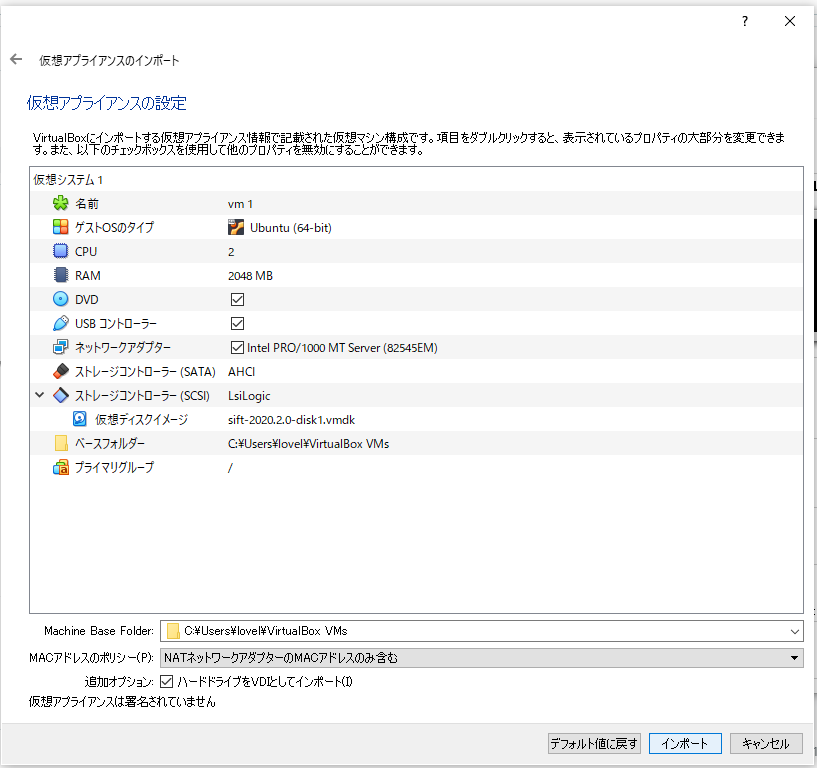Collapse the SCSI storage controller row
This screenshot has width=817, height=768.
40,395
